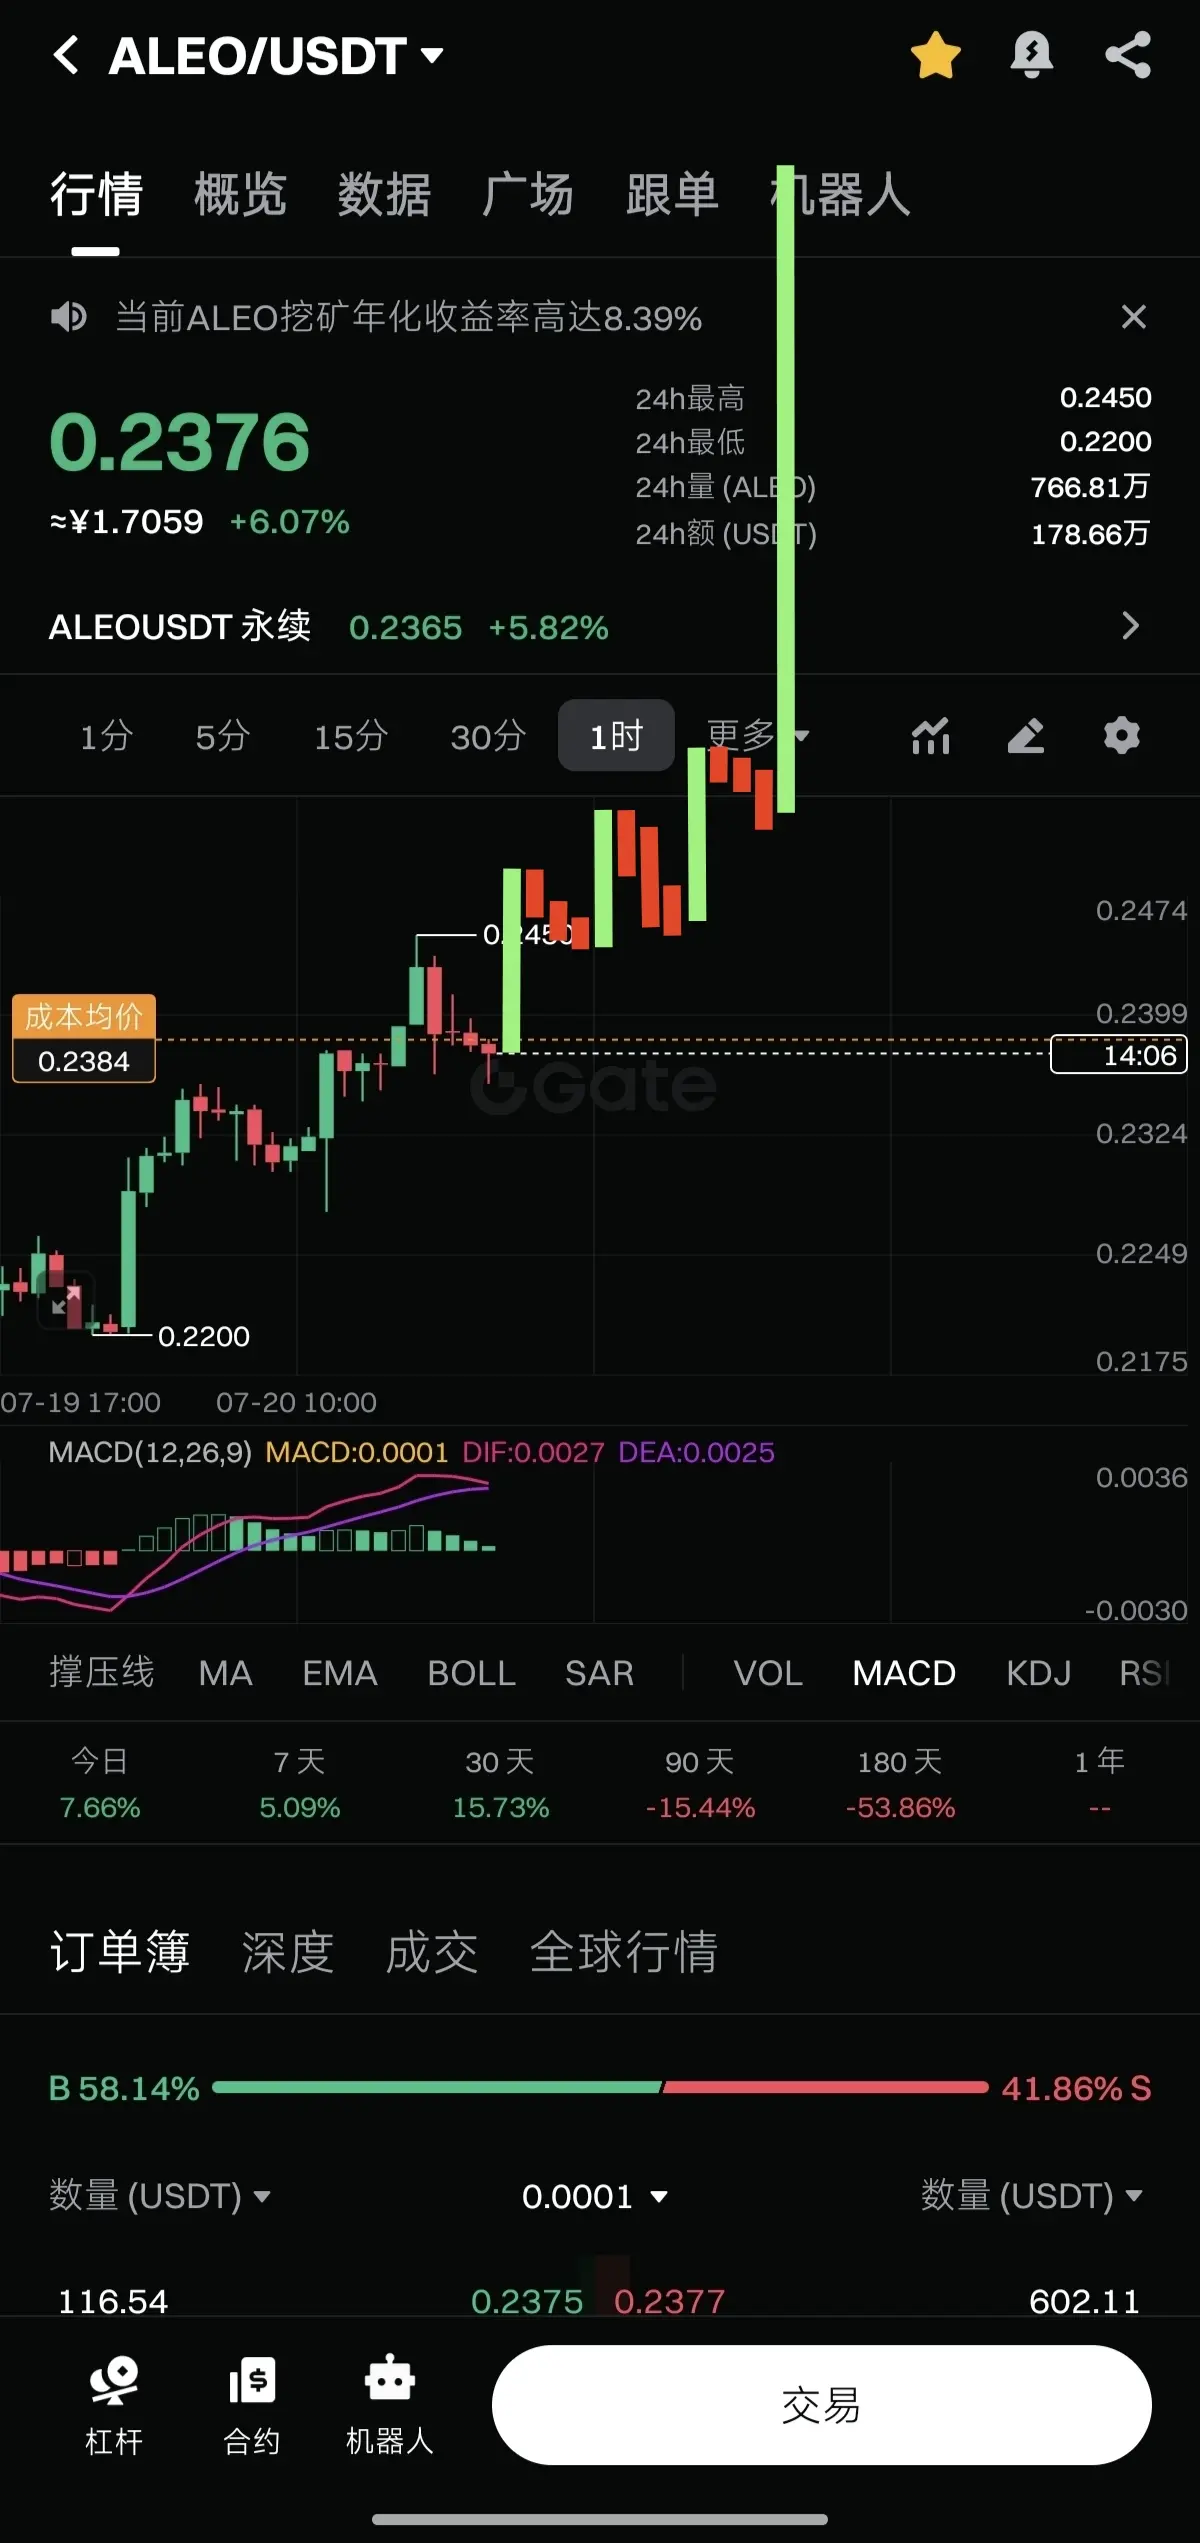Tap the 14:06 countdown price marker
Image resolution: width=1200 pixels, height=2543 pixels.
click(1118, 1055)
